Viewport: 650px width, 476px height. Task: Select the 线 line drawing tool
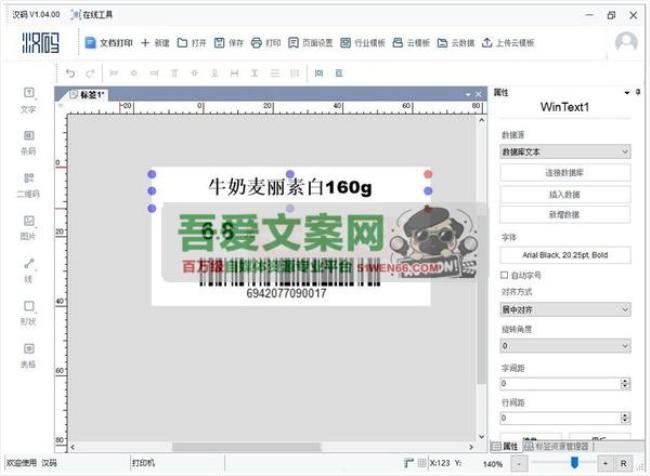point(27,270)
